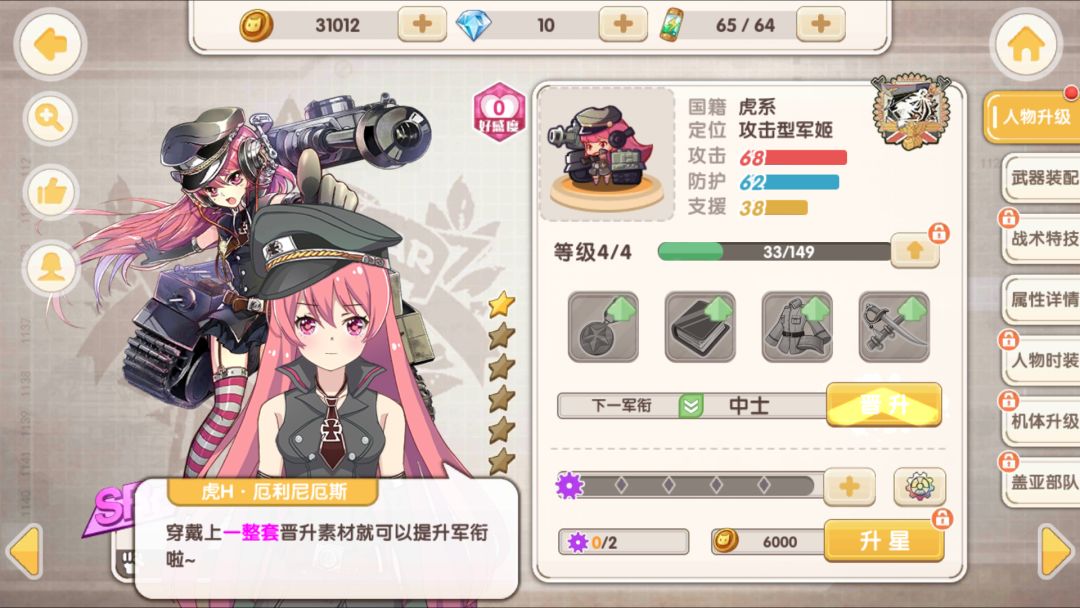Switch to 人物升级 tab
Image resolution: width=1080 pixels, height=608 pixels.
(x=1031, y=117)
